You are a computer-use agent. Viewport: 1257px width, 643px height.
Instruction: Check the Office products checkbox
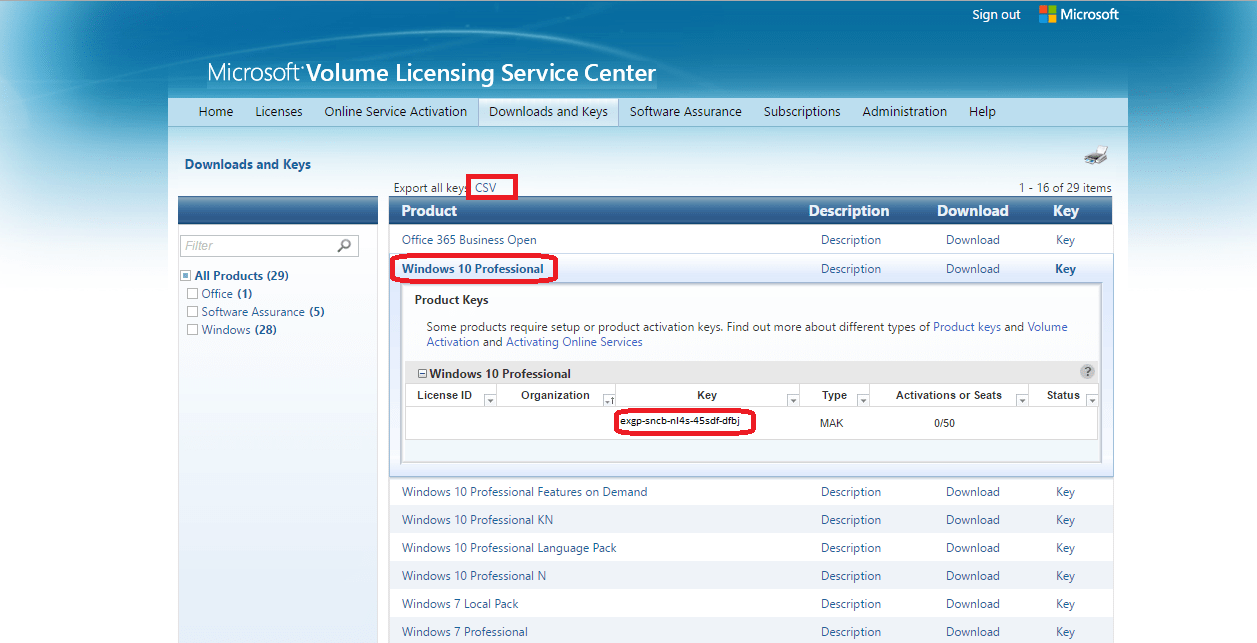point(192,293)
